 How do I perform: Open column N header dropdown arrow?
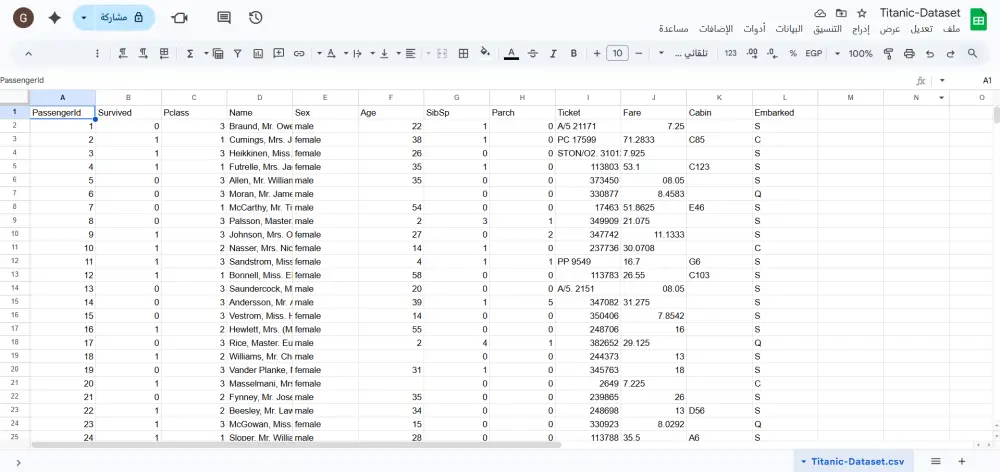coord(941,98)
